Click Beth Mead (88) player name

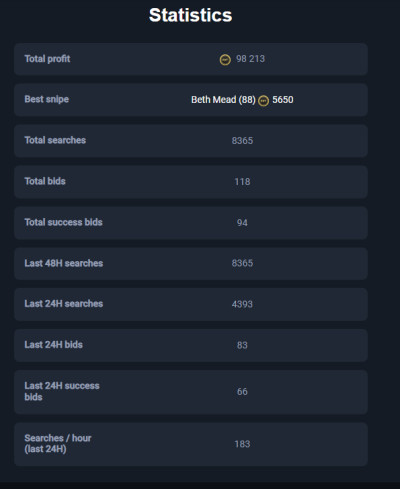[223, 100]
